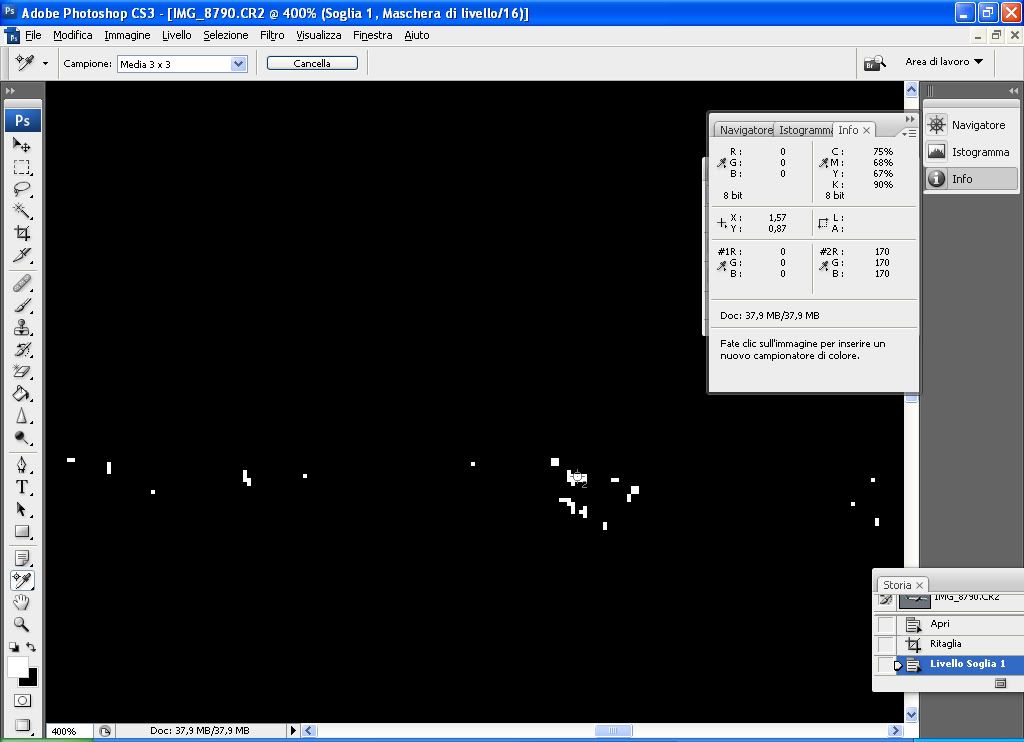Select the Hand tool
This screenshot has width=1024, height=742.
[22, 602]
